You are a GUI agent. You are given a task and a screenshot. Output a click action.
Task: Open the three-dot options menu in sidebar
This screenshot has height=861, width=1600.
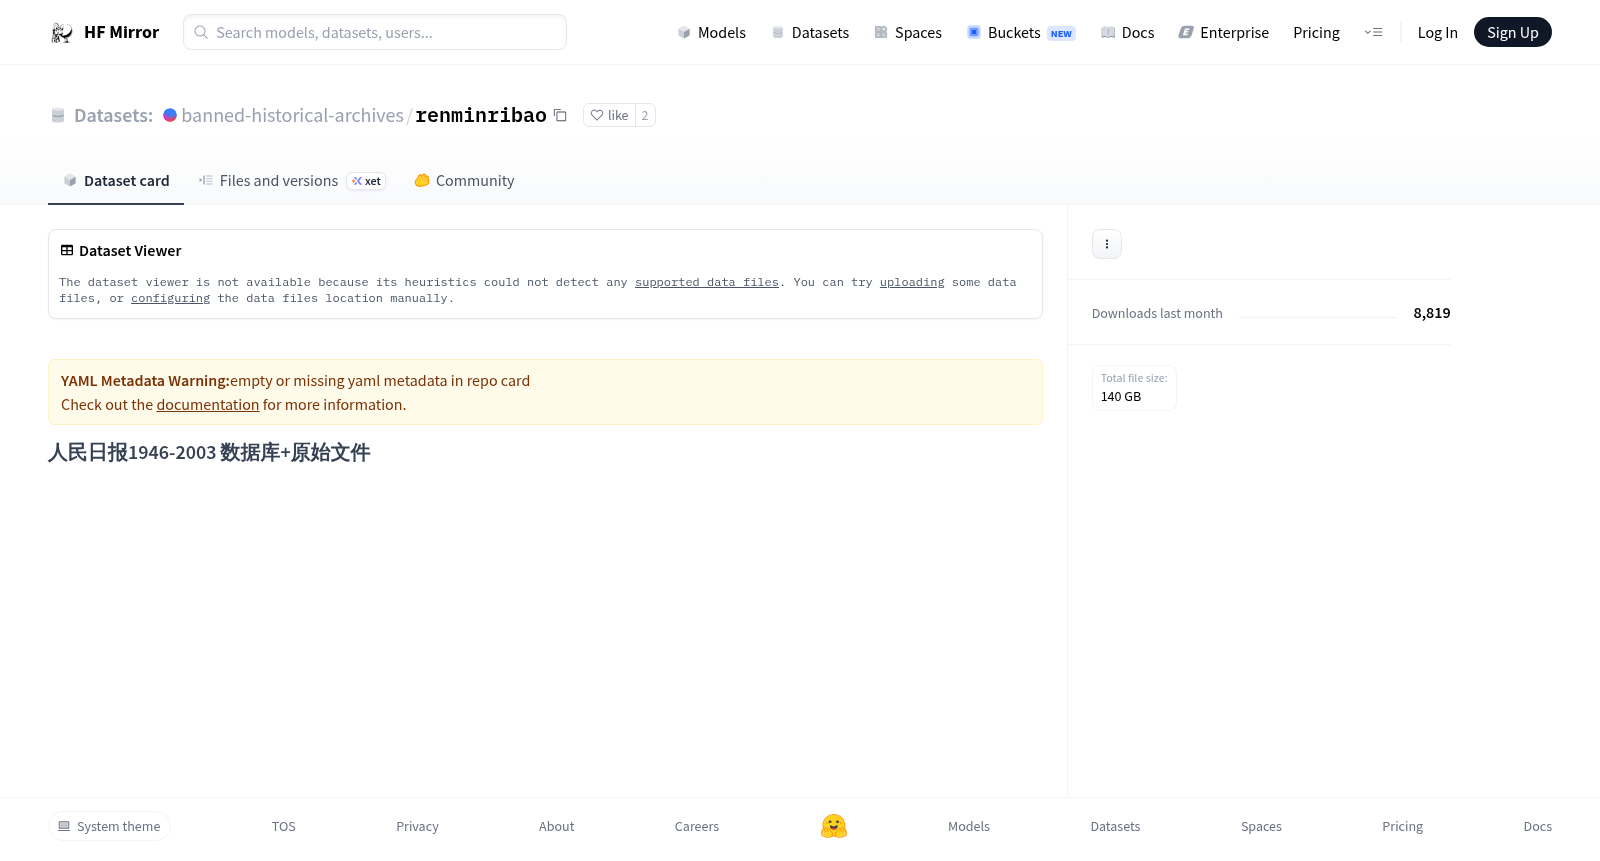click(1107, 244)
